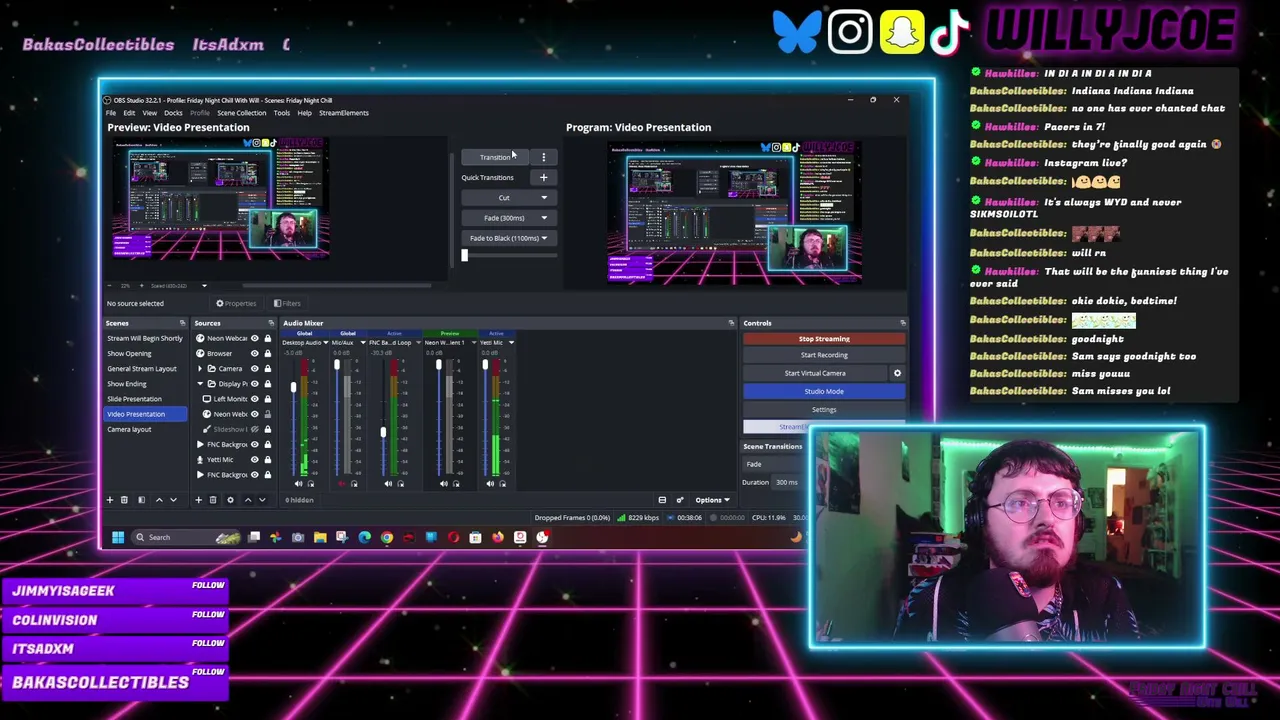Open Audio Mixer Options dropdown
Image resolution: width=1280 pixels, height=720 pixels.
(x=713, y=500)
